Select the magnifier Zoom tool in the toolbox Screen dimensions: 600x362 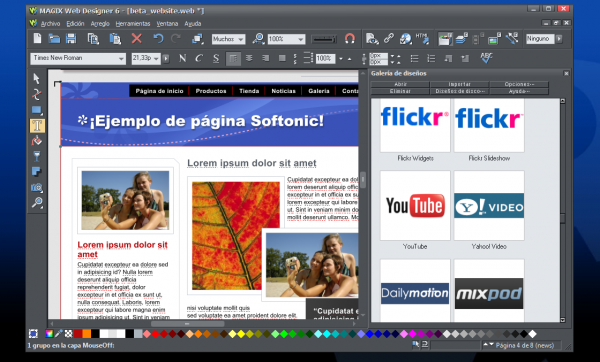pos(37,202)
